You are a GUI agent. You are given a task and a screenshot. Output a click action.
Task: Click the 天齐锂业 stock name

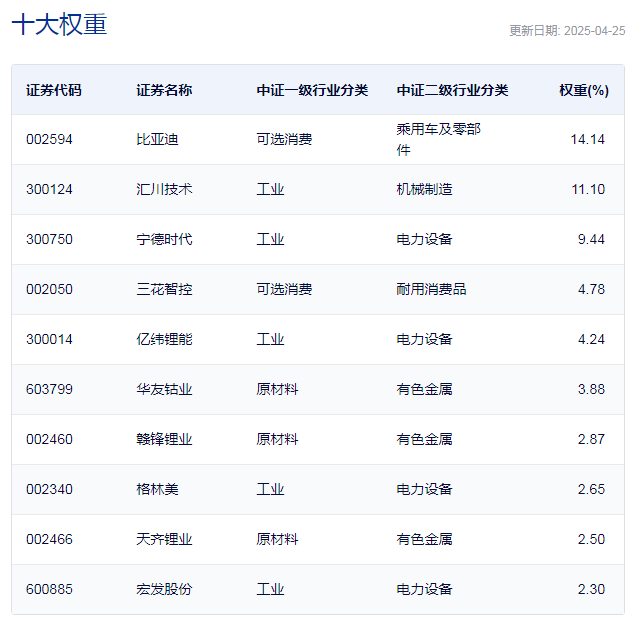click(x=164, y=540)
